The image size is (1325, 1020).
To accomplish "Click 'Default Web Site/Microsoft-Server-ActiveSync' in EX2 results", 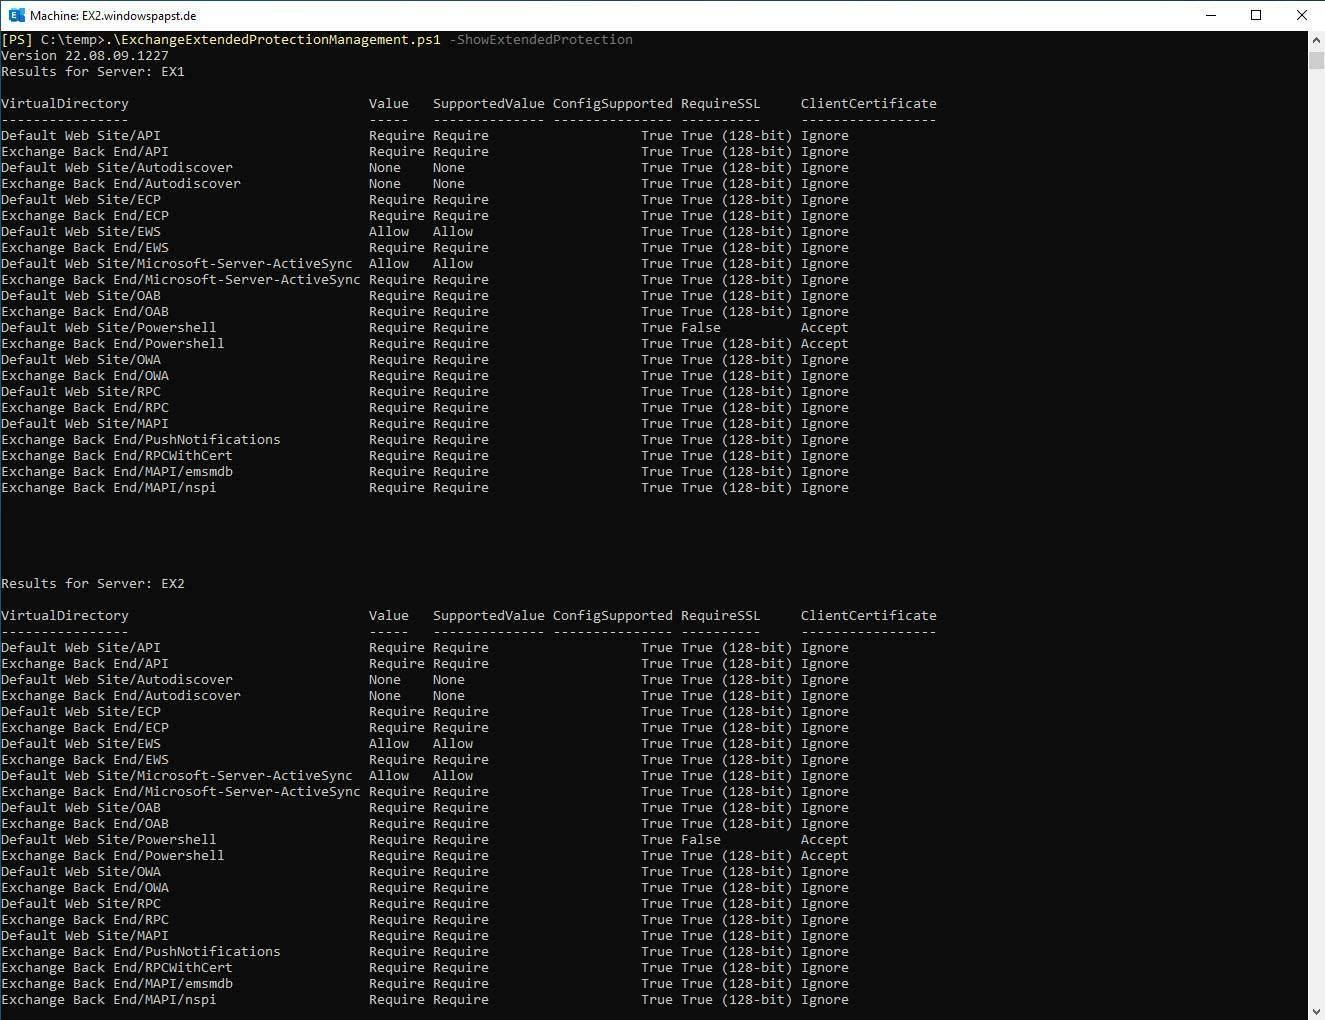I will [x=177, y=776].
